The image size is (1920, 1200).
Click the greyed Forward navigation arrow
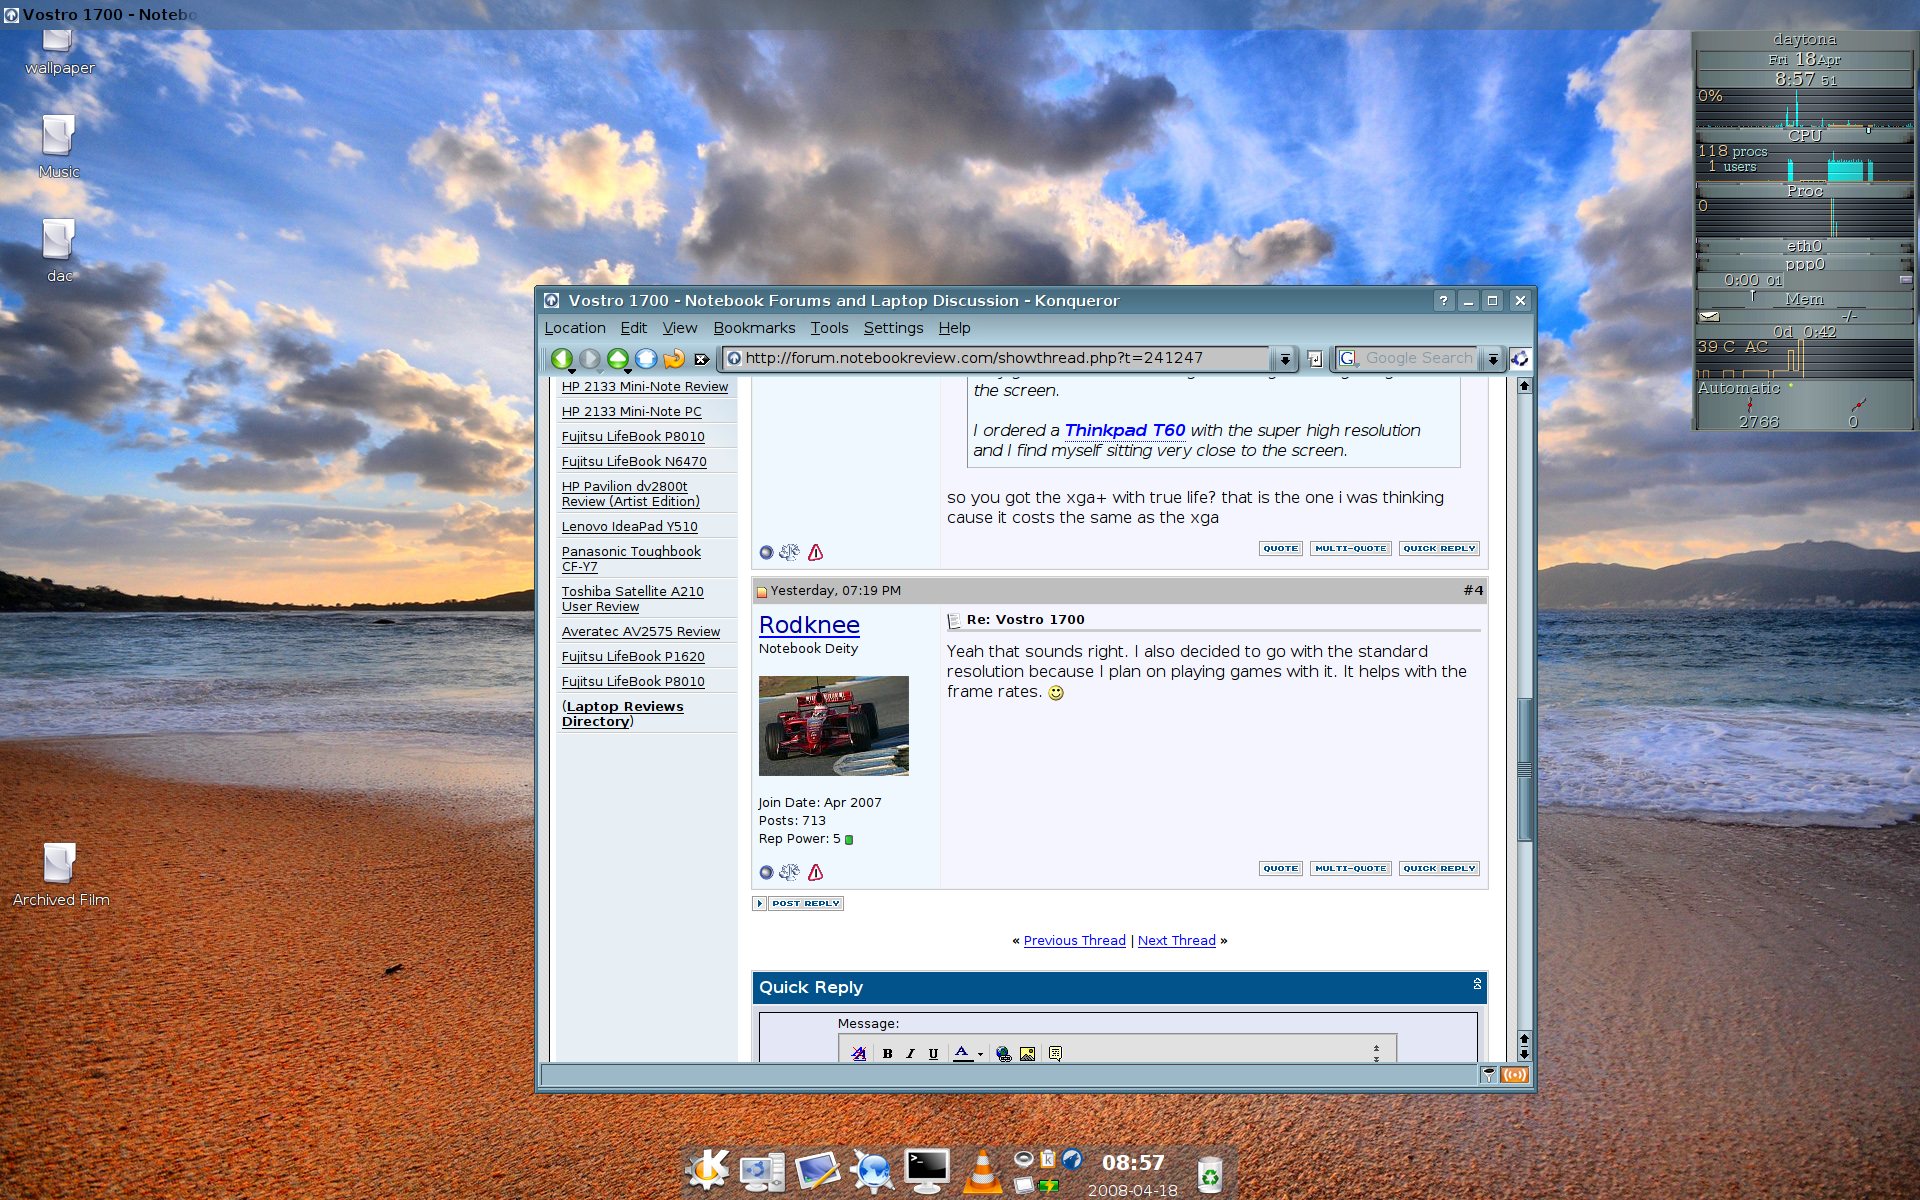(x=590, y=357)
